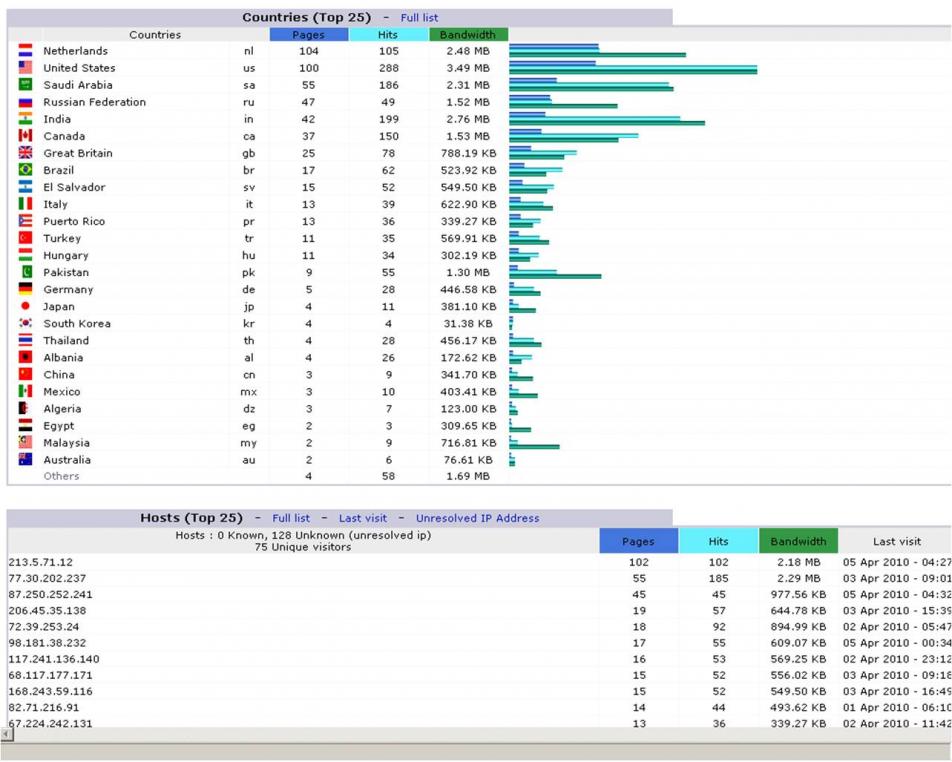Click the United States flag icon
The height and width of the screenshot is (762, 952).
coord(25,67)
